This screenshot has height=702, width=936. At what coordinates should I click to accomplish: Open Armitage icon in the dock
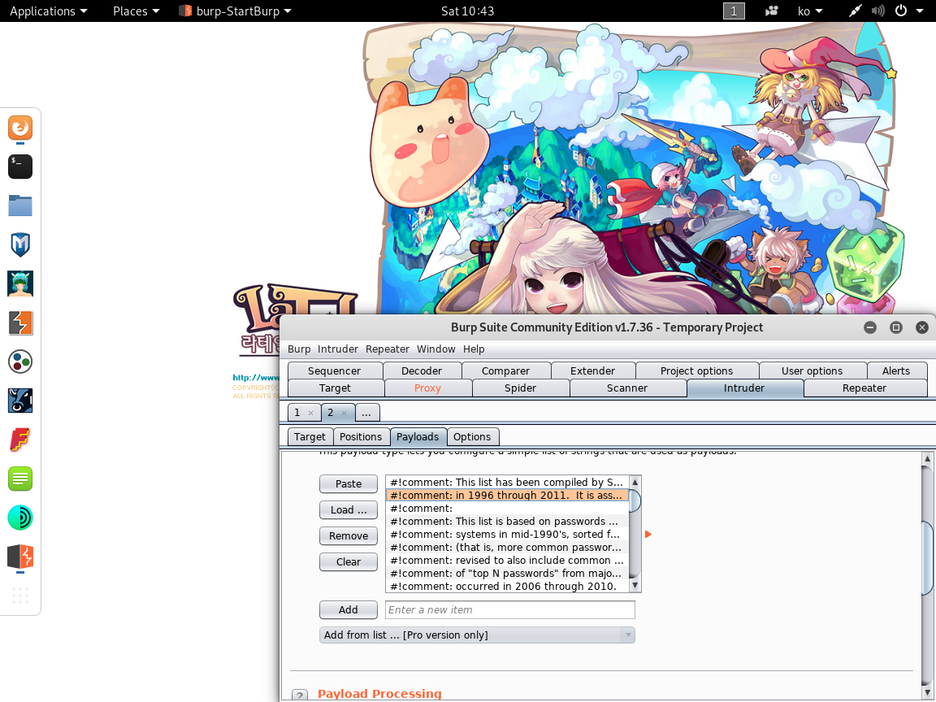tap(20, 284)
